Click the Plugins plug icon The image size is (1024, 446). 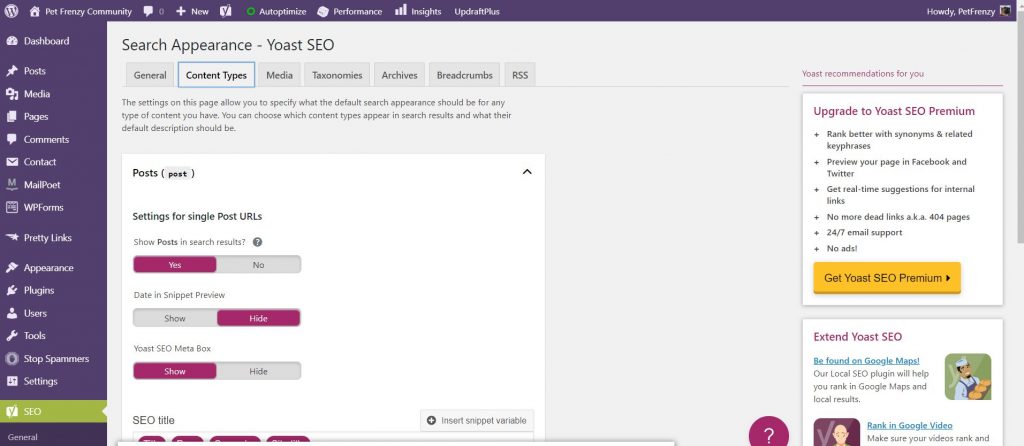coord(12,290)
